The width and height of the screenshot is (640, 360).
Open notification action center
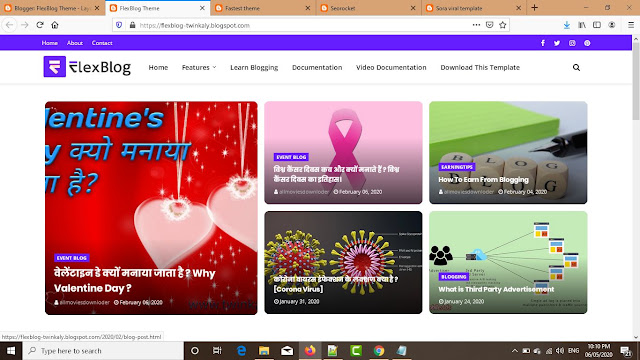pos(625,351)
